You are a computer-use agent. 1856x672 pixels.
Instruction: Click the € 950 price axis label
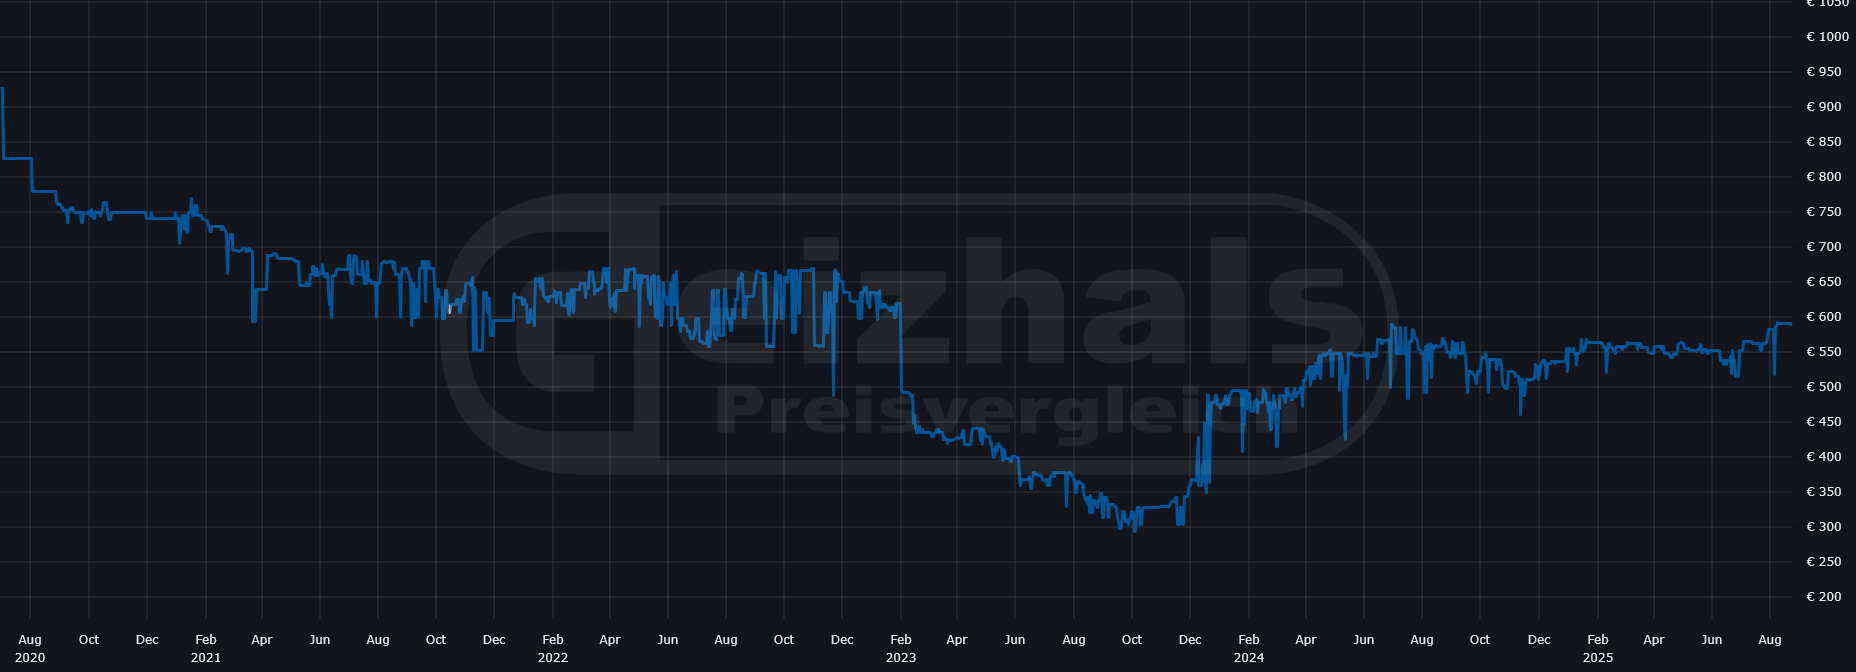(x=1823, y=72)
